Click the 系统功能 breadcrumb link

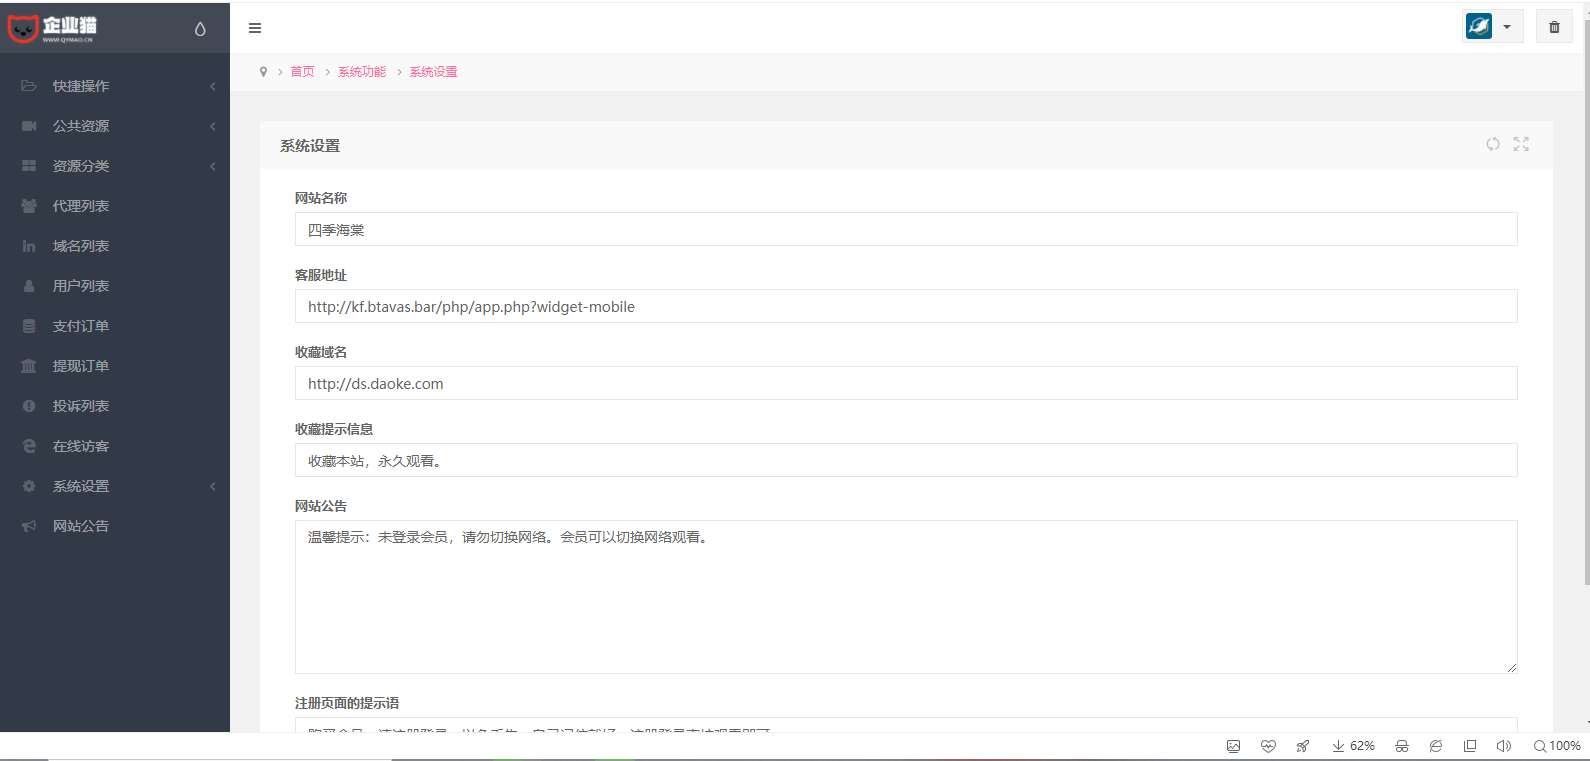[361, 72]
